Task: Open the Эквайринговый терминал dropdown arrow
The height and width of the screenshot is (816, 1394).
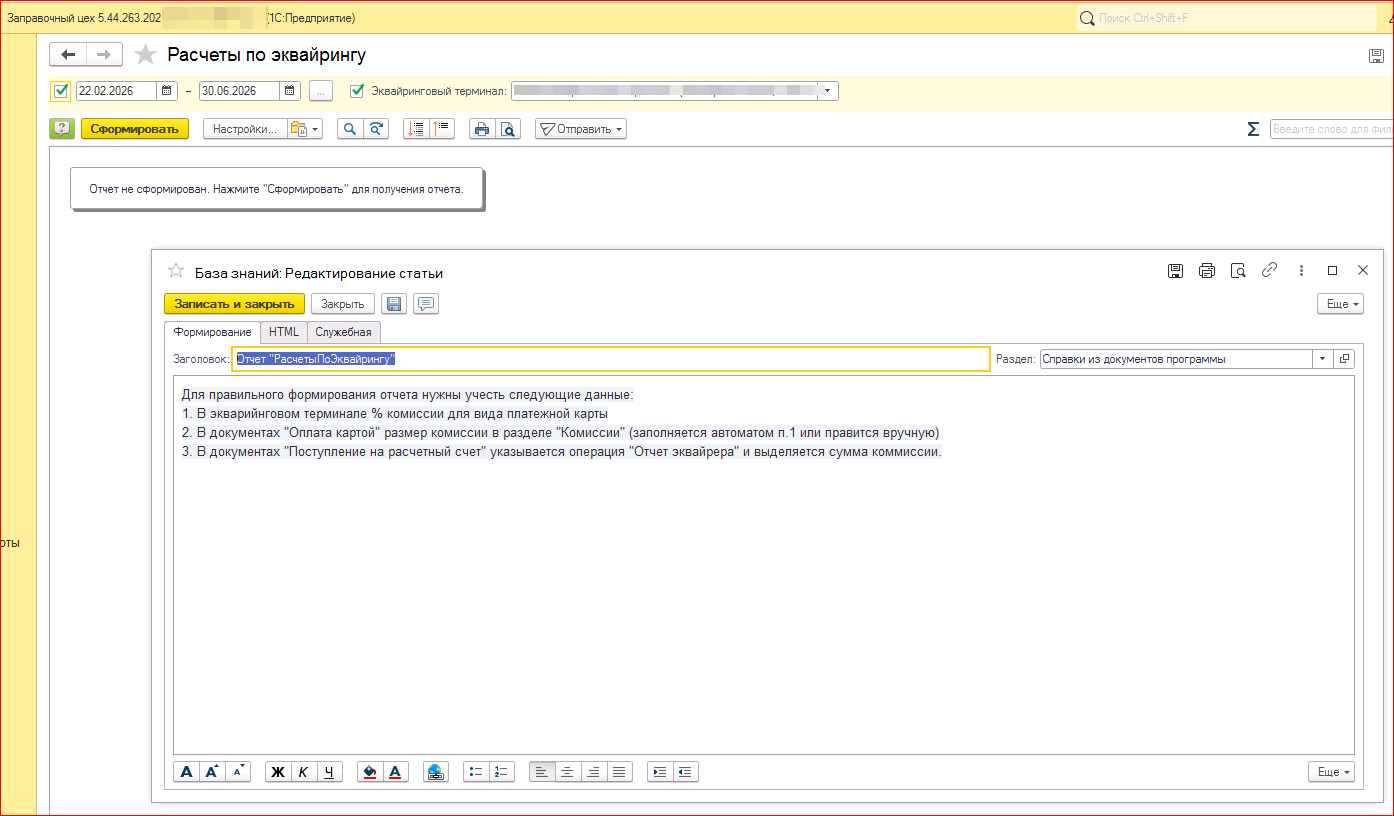Action: [x=828, y=91]
